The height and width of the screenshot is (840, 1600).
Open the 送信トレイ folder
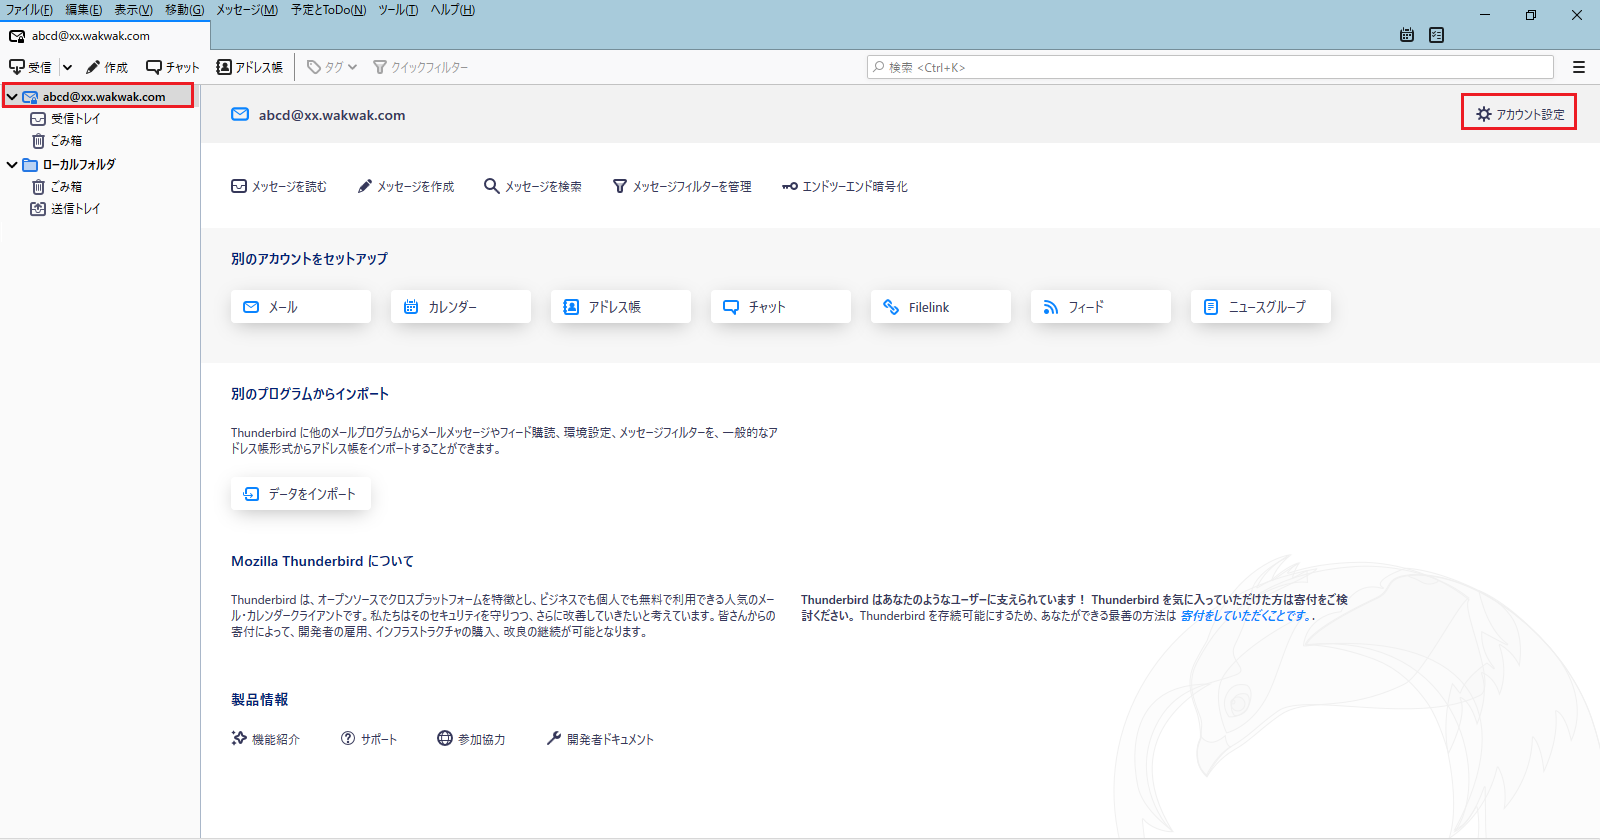click(x=76, y=209)
